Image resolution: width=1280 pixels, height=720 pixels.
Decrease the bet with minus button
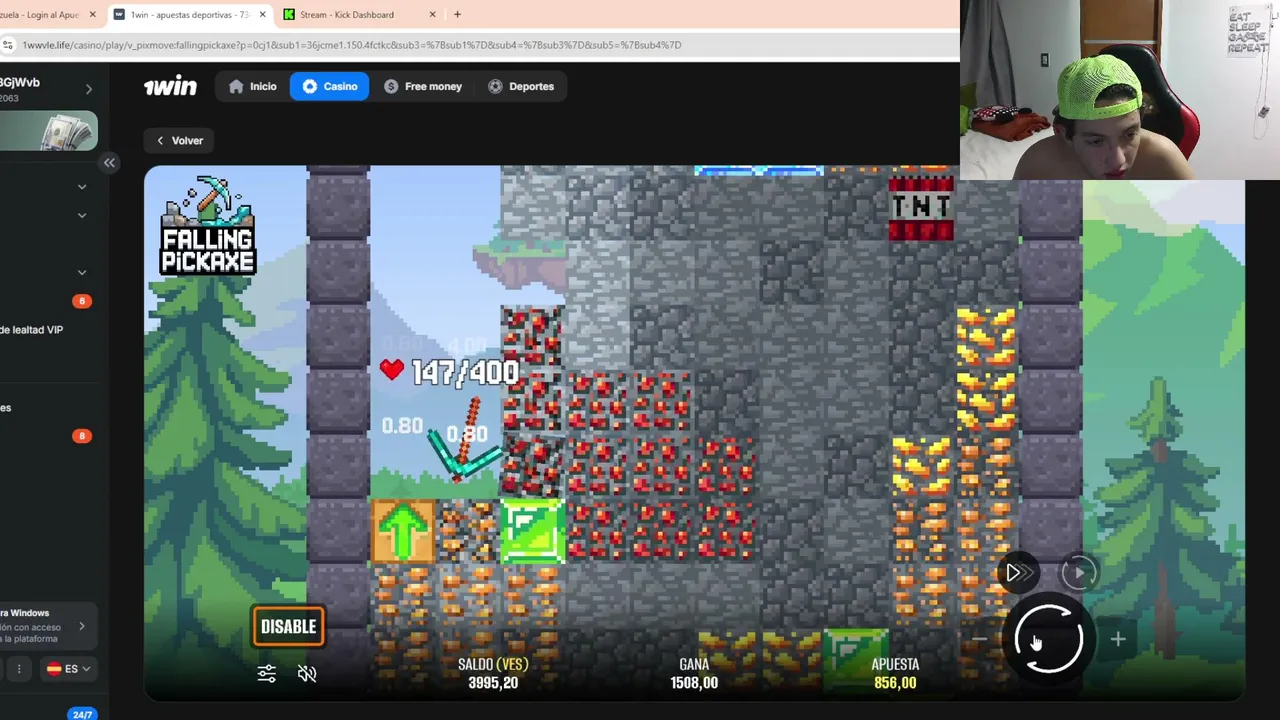(x=980, y=639)
